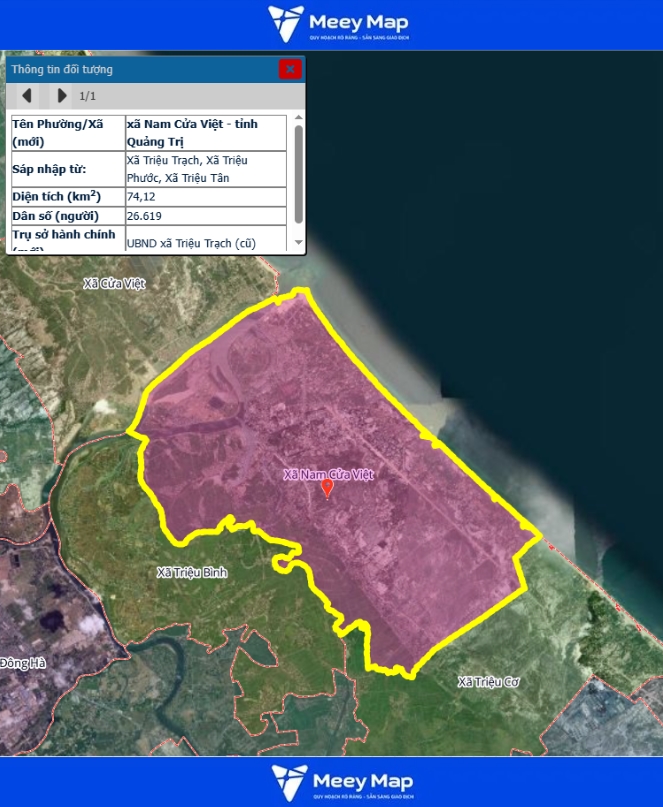Close the Thông tin đối tượng popup
The image size is (663, 807).
tap(290, 69)
